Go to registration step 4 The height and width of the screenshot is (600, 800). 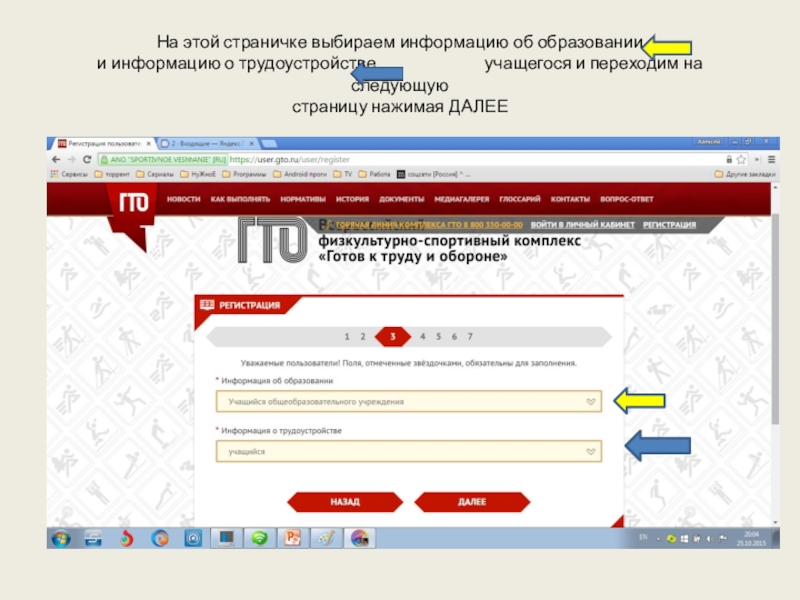[x=422, y=337]
